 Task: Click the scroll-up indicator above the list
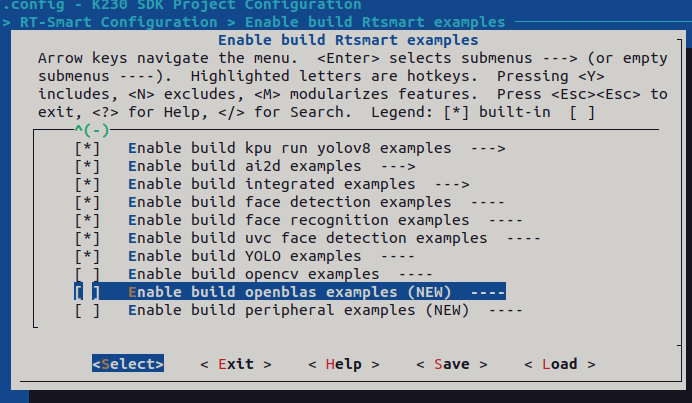tap(91, 130)
